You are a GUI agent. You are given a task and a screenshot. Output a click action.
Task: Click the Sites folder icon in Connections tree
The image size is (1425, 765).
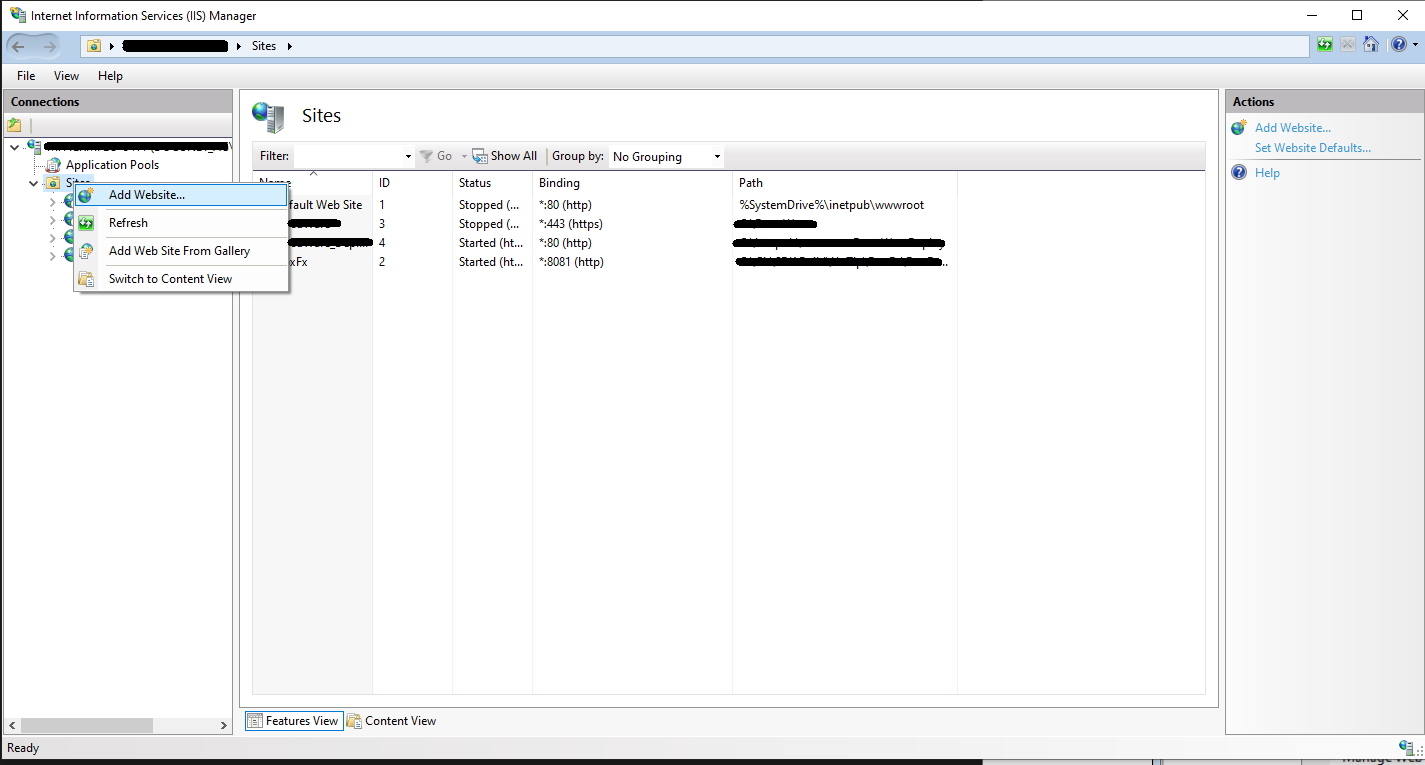coord(53,183)
